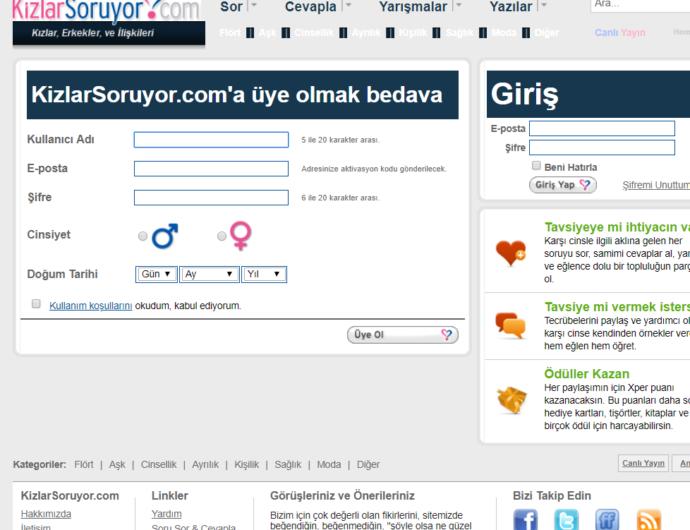Focus the signup Şifre input field
Screen dimensions: 690x530
tap(211, 198)
